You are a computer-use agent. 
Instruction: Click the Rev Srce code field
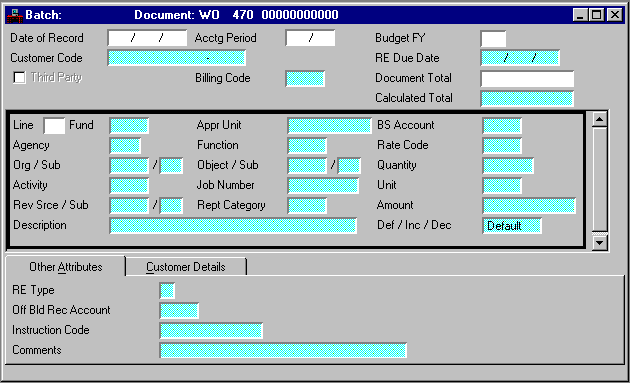tap(129, 205)
